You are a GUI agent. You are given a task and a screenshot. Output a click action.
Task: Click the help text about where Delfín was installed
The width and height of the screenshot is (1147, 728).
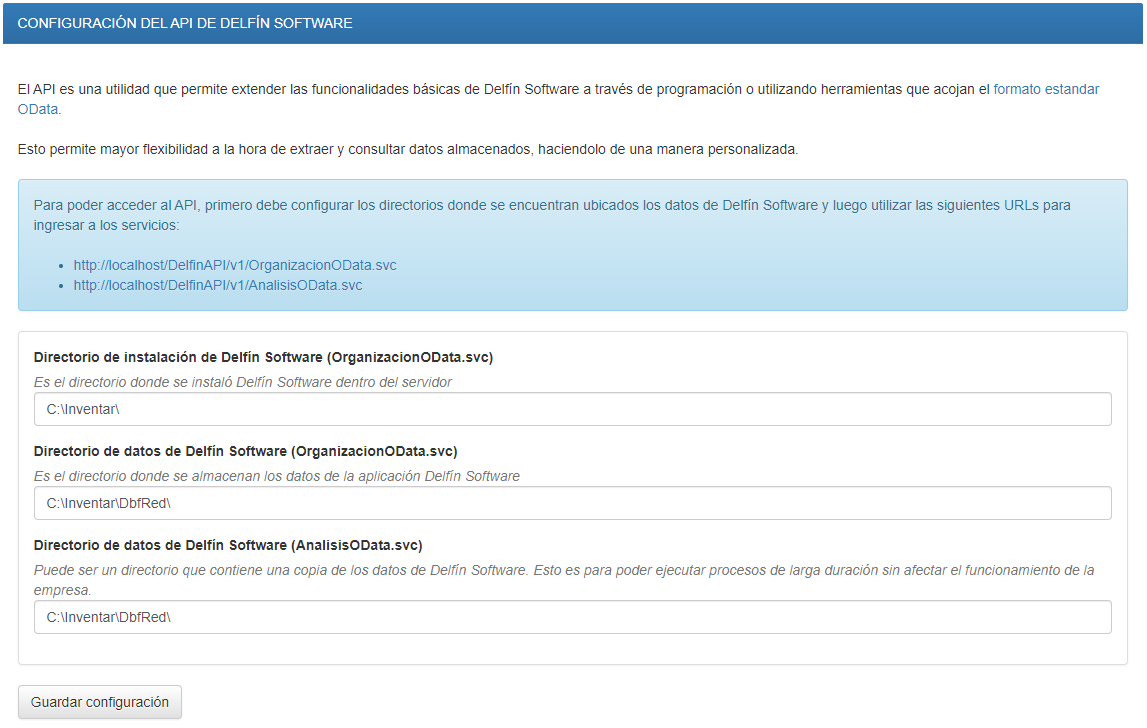click(x=242, y=382)
